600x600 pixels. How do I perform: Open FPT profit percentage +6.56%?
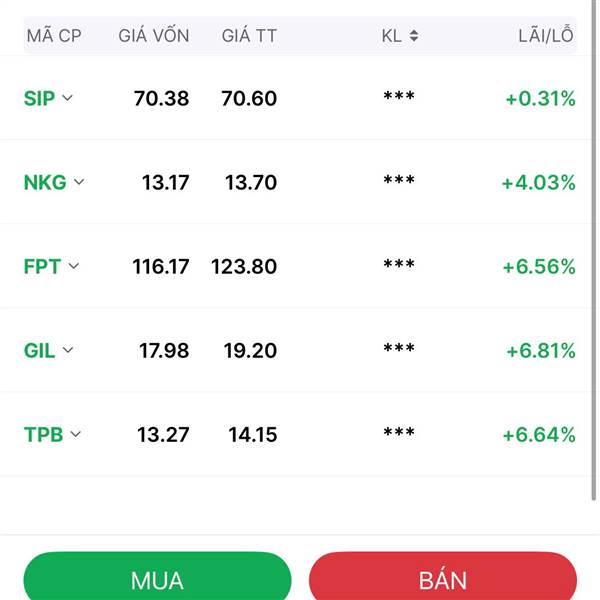tap(539, 266)
